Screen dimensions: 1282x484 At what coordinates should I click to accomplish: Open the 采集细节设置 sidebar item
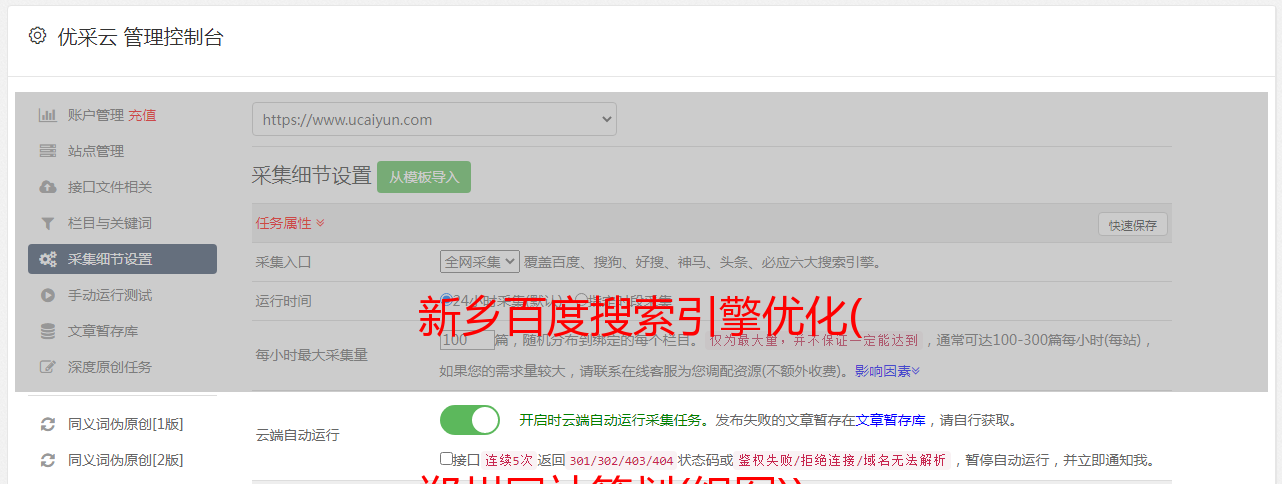(122, 259)
